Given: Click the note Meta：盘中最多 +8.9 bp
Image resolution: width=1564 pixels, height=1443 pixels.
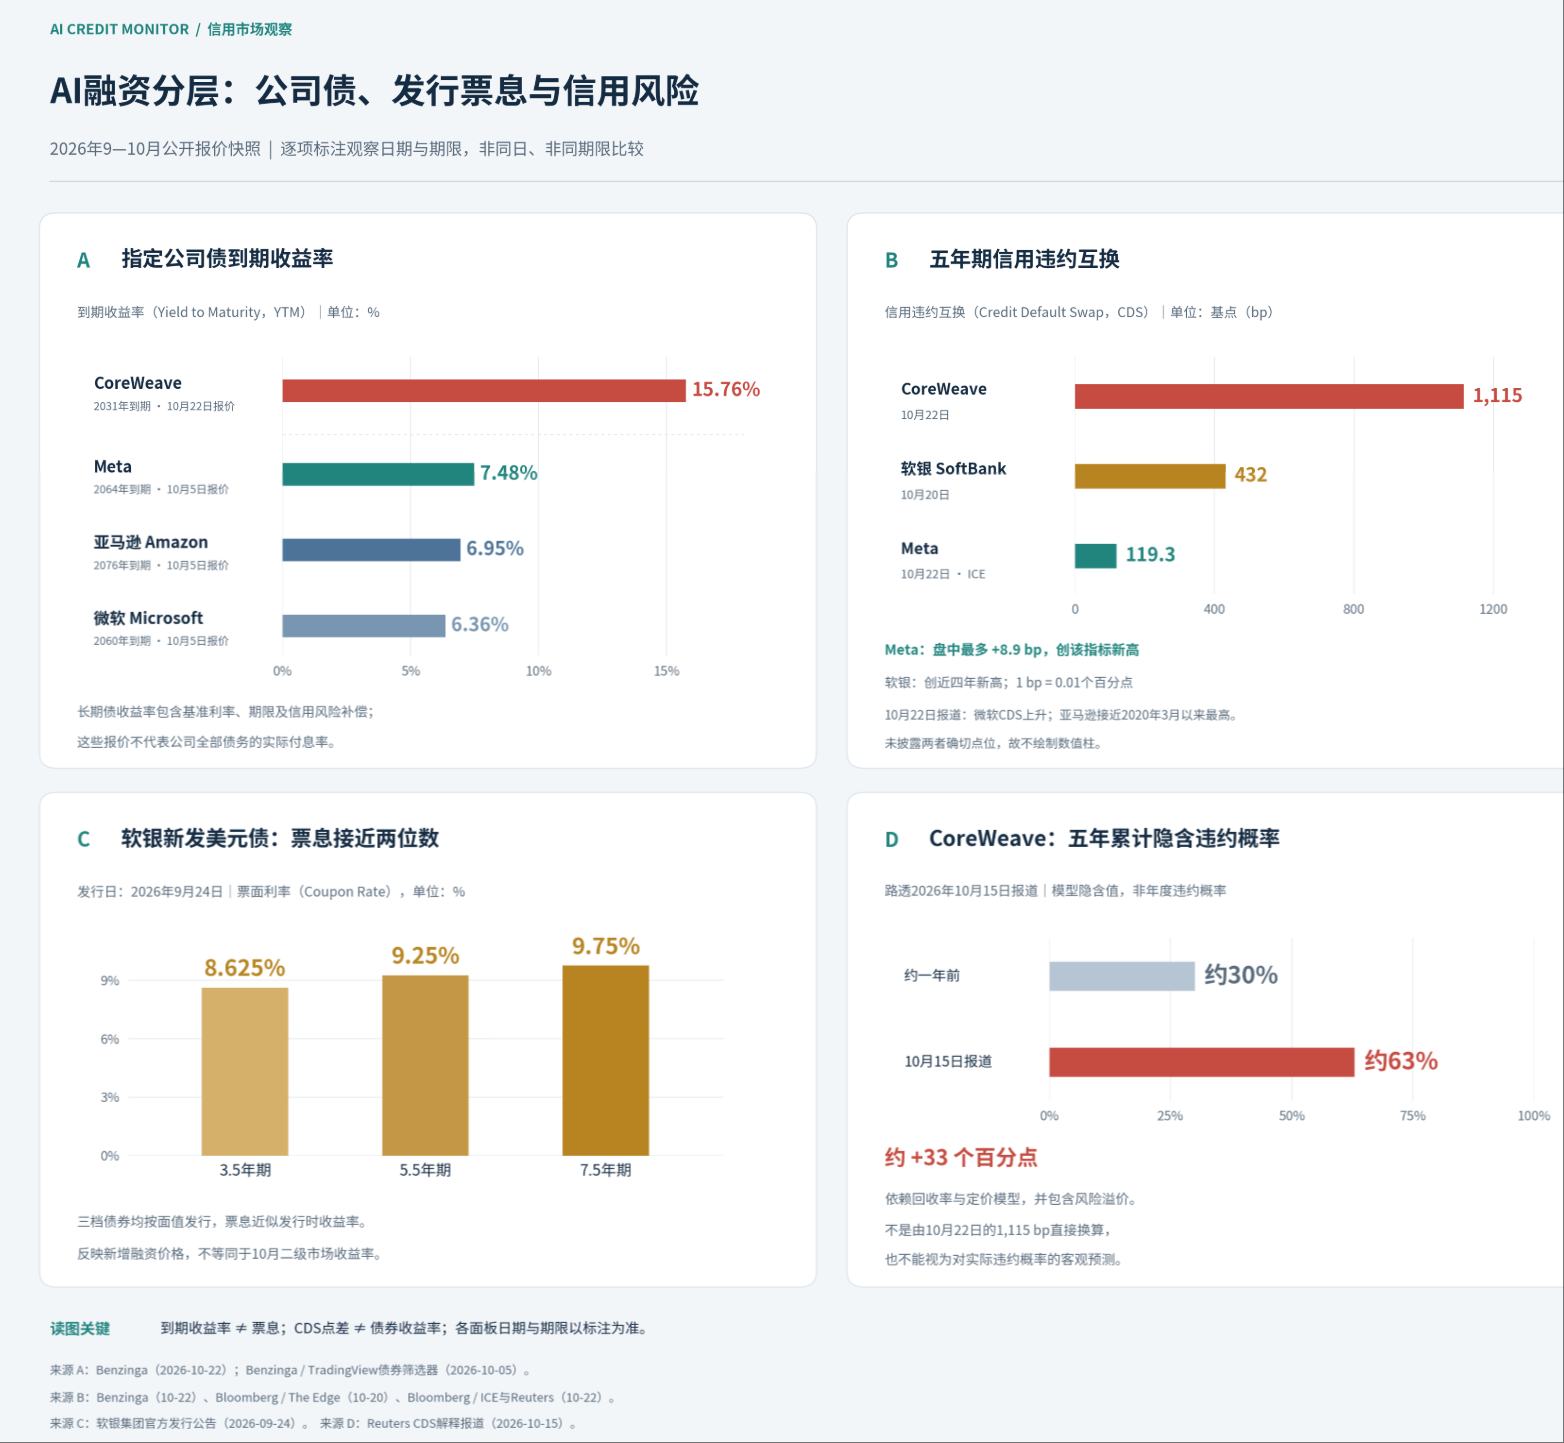Looking at the screenshot, I should pyautogui.click(x=1012, y=650).
